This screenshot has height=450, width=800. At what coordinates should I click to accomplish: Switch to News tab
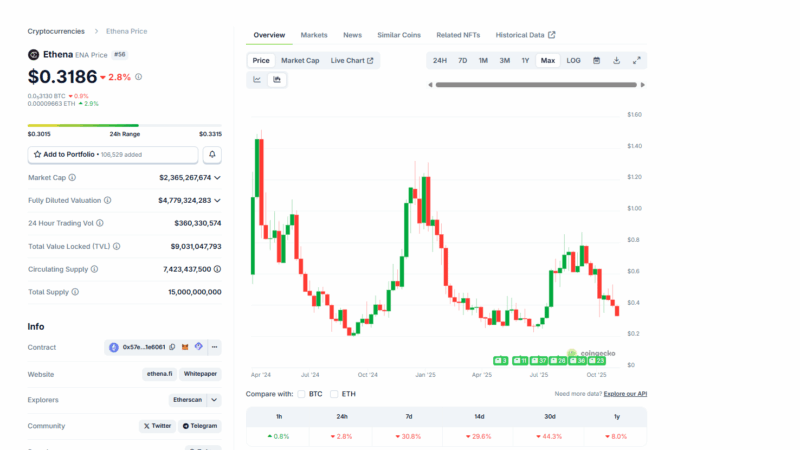pos(352,35)
